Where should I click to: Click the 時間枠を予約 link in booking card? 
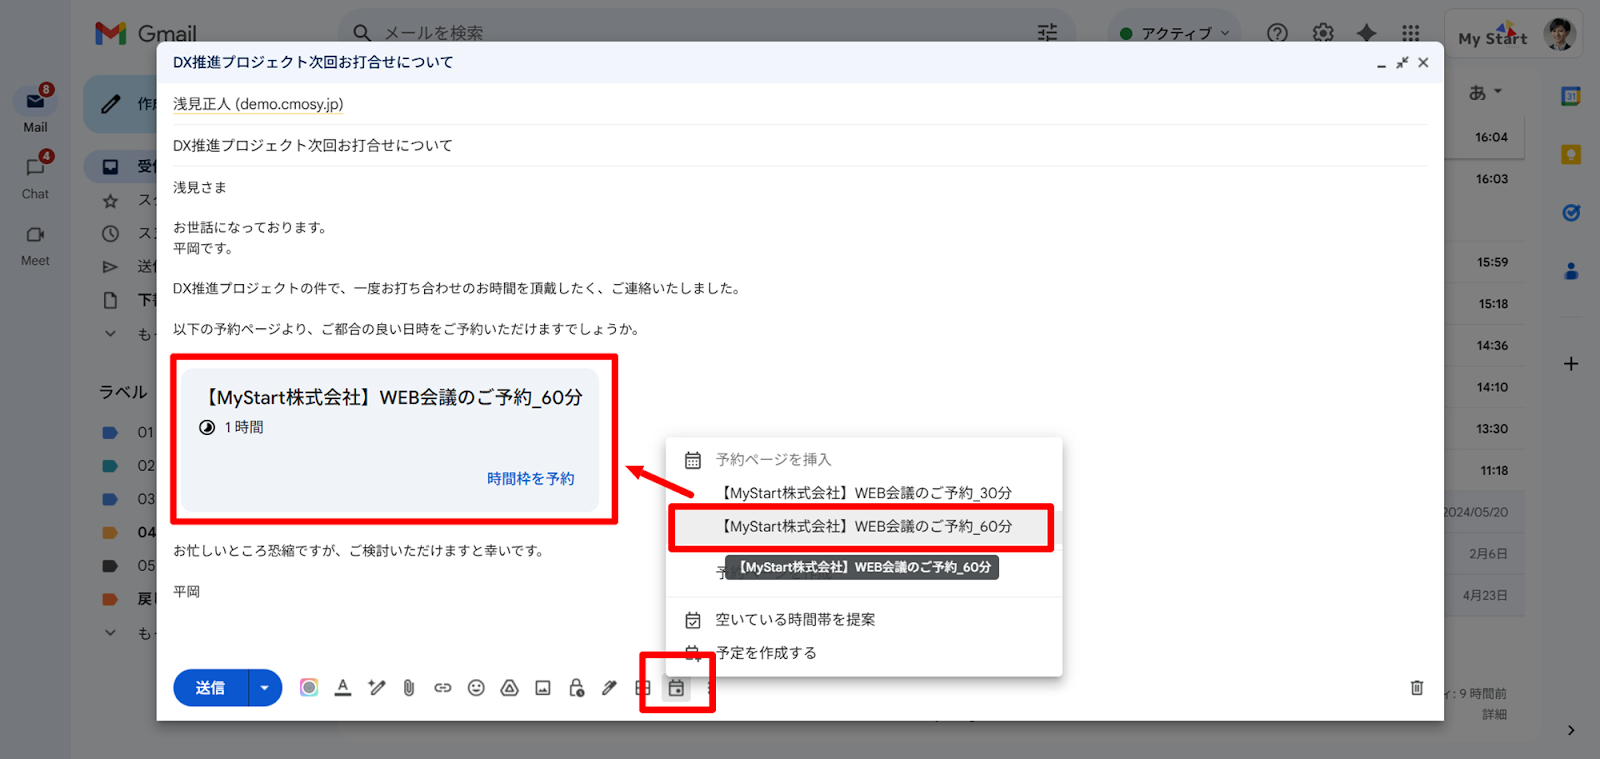[530, 479]
